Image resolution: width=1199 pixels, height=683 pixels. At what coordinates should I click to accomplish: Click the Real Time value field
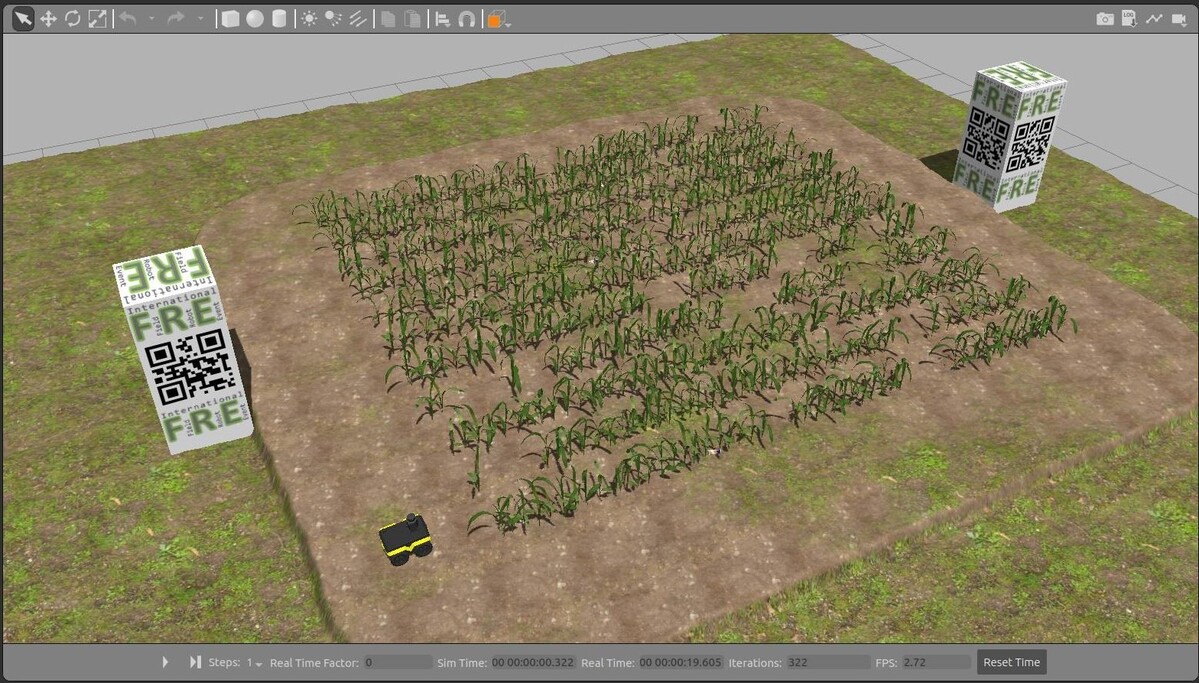pos(682,662)
